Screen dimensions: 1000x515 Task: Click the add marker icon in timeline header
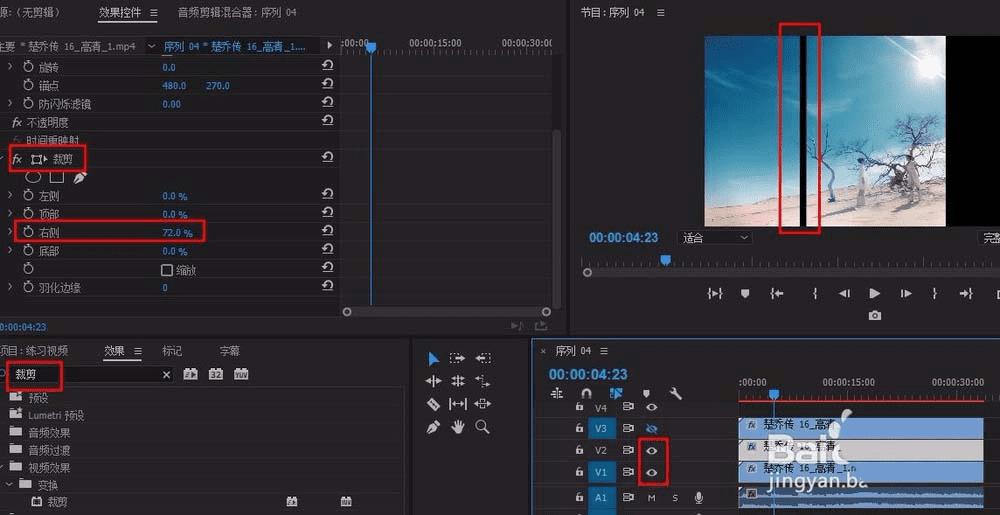coord(646,394)
